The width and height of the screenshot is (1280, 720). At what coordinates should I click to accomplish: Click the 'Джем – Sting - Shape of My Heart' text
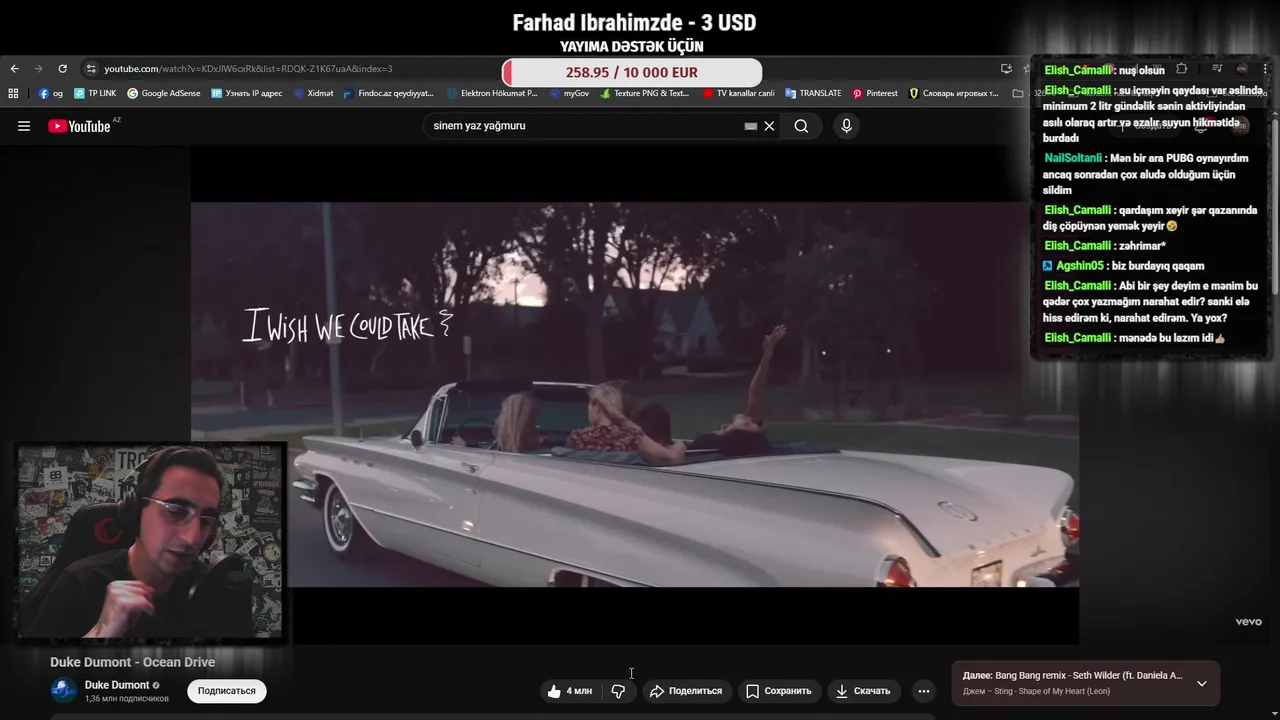pyautogui.click(x=1036, y=691)
